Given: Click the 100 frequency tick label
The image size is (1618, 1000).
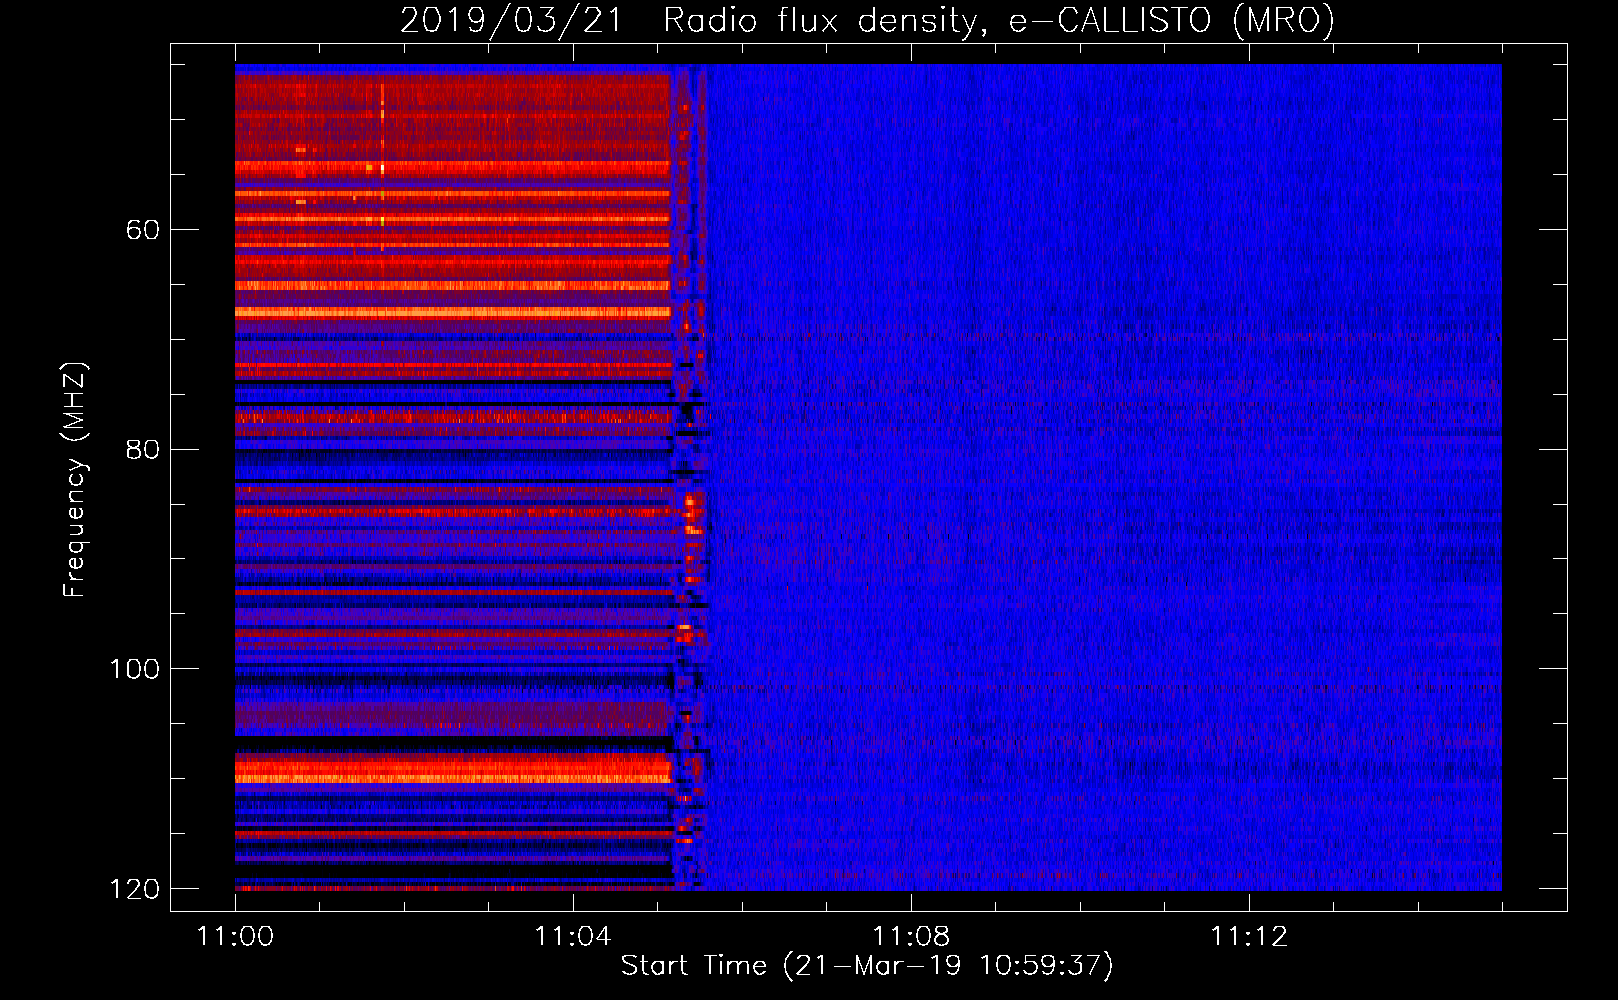Looking at the screenshot, I should (x=134, y=669).
